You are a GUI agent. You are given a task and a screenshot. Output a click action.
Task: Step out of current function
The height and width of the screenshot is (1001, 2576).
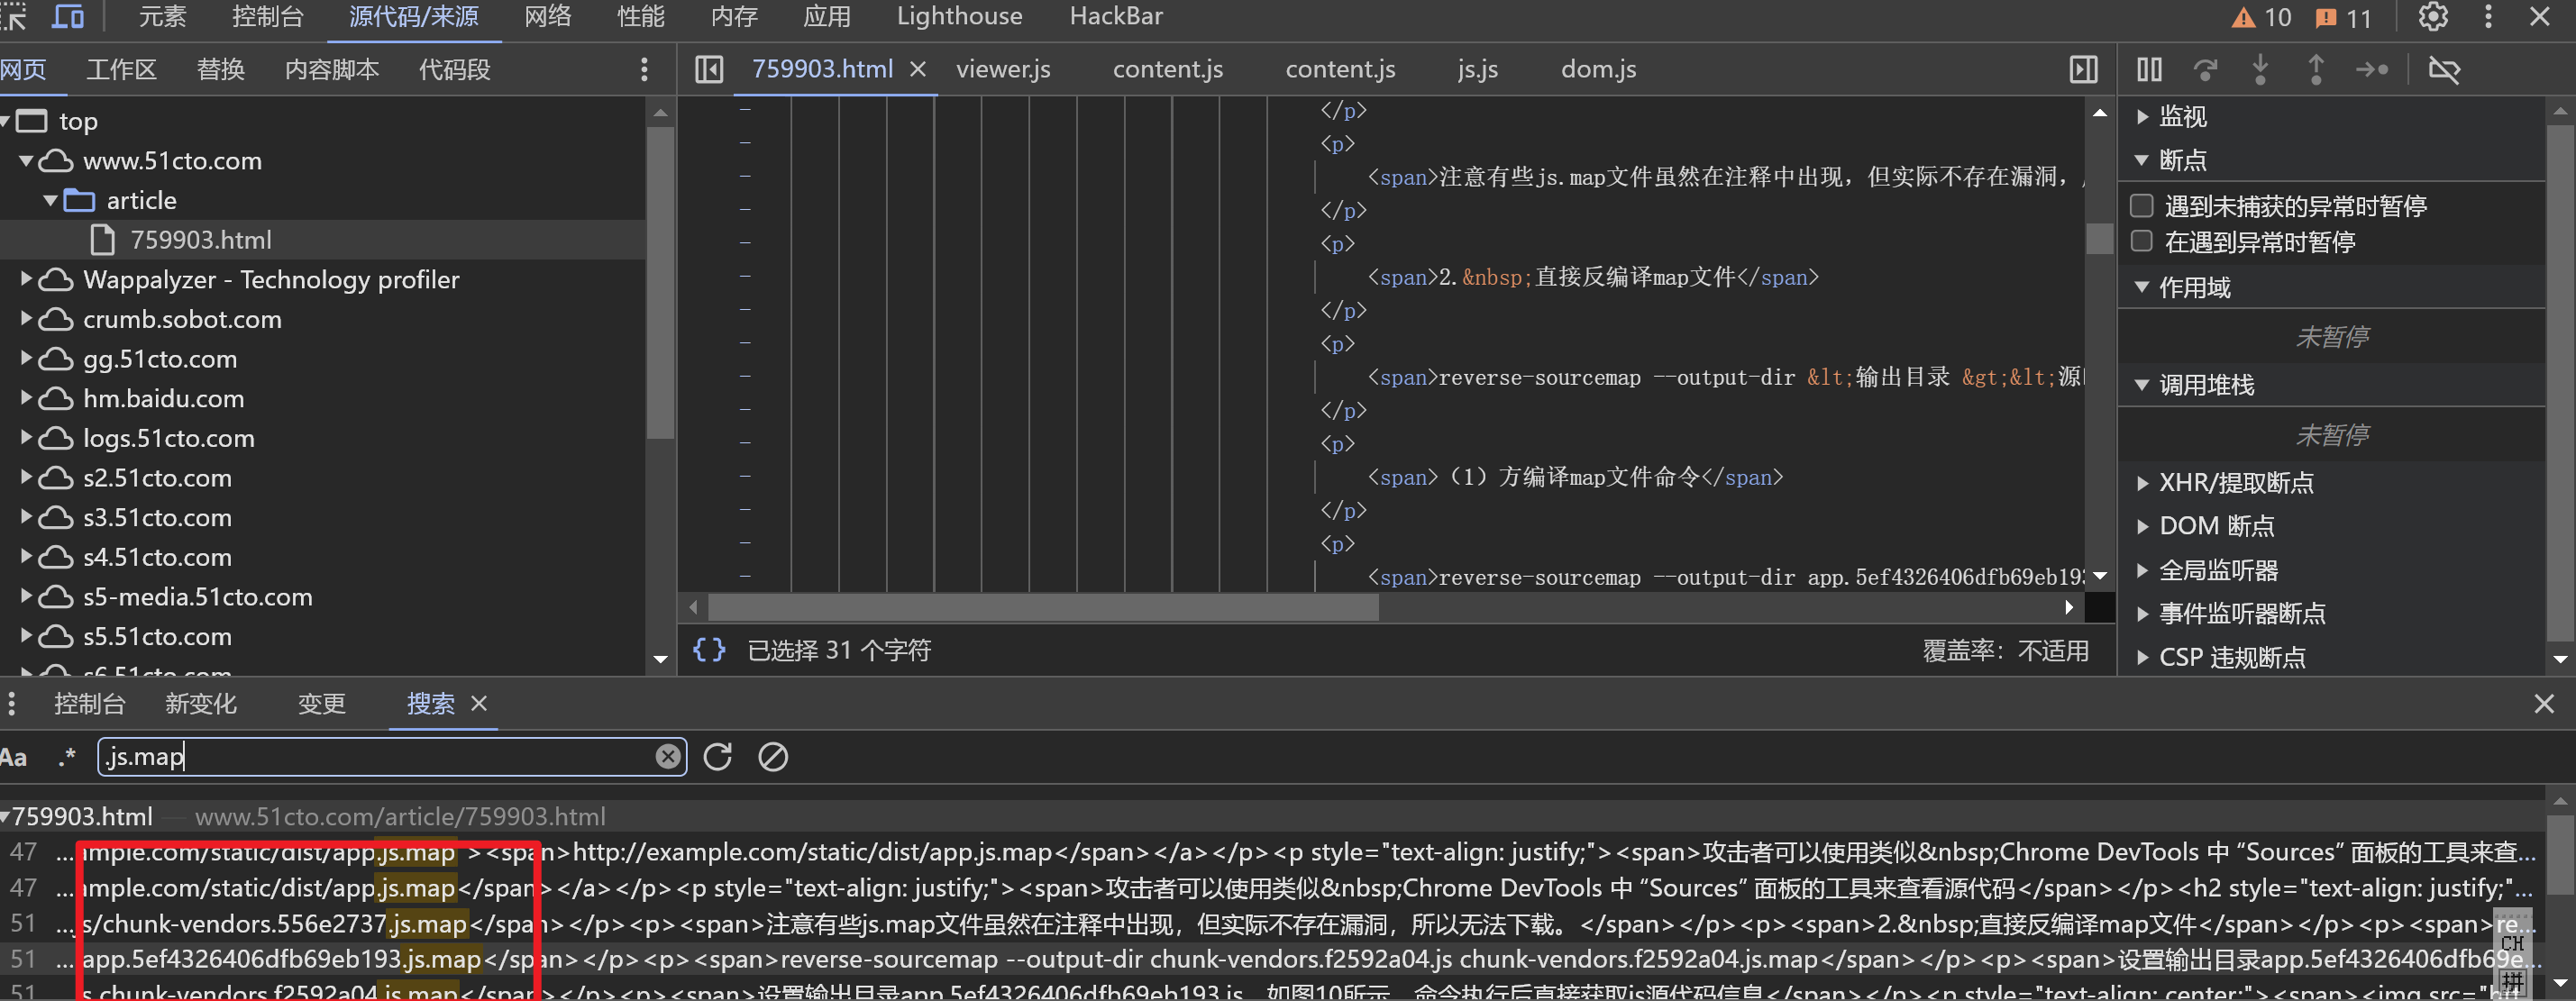2316,69
